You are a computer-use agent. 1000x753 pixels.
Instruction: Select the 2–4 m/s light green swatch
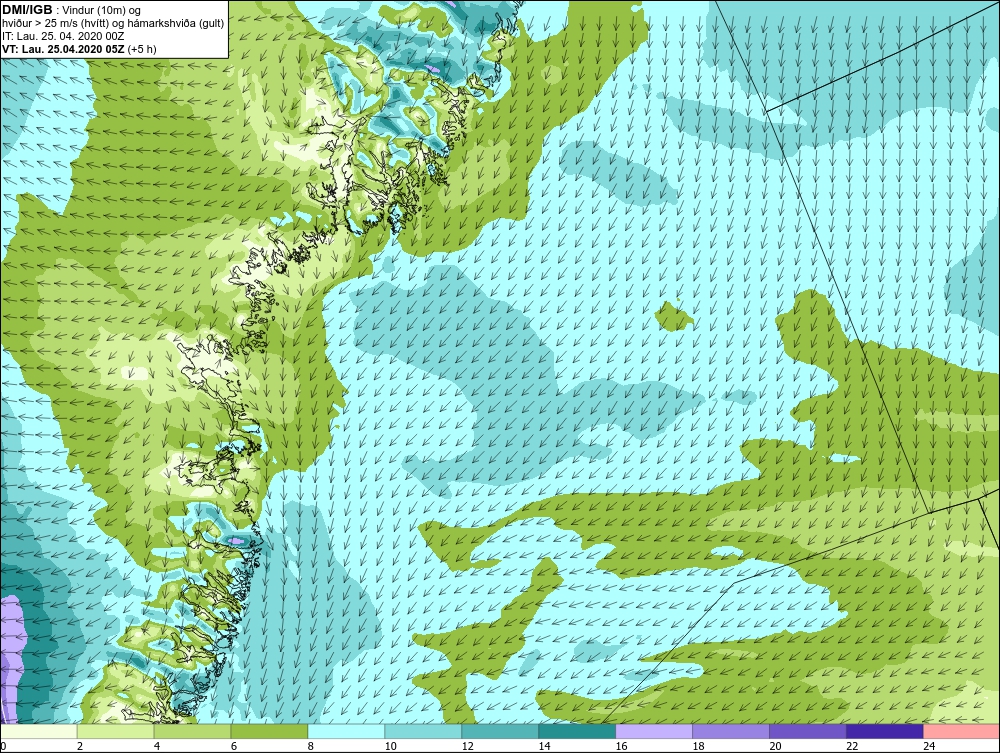pos(115,731)
